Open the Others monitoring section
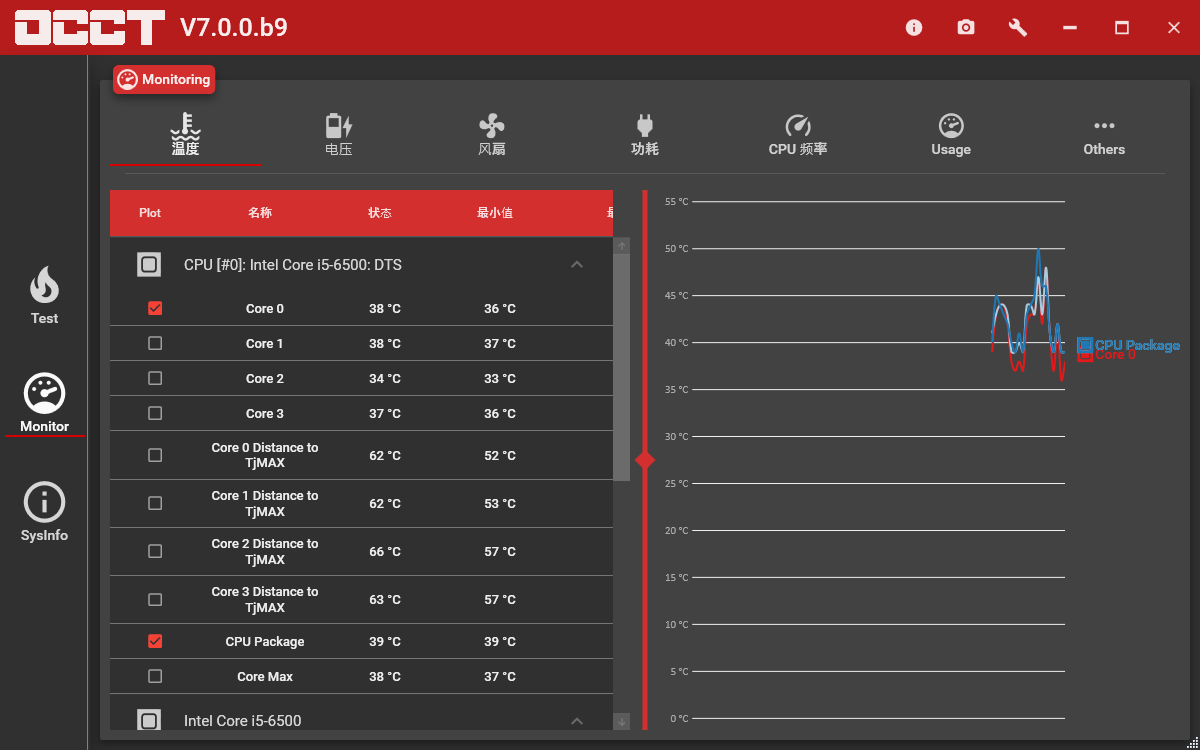1200x750 pixels. (x=1104, y=135)
